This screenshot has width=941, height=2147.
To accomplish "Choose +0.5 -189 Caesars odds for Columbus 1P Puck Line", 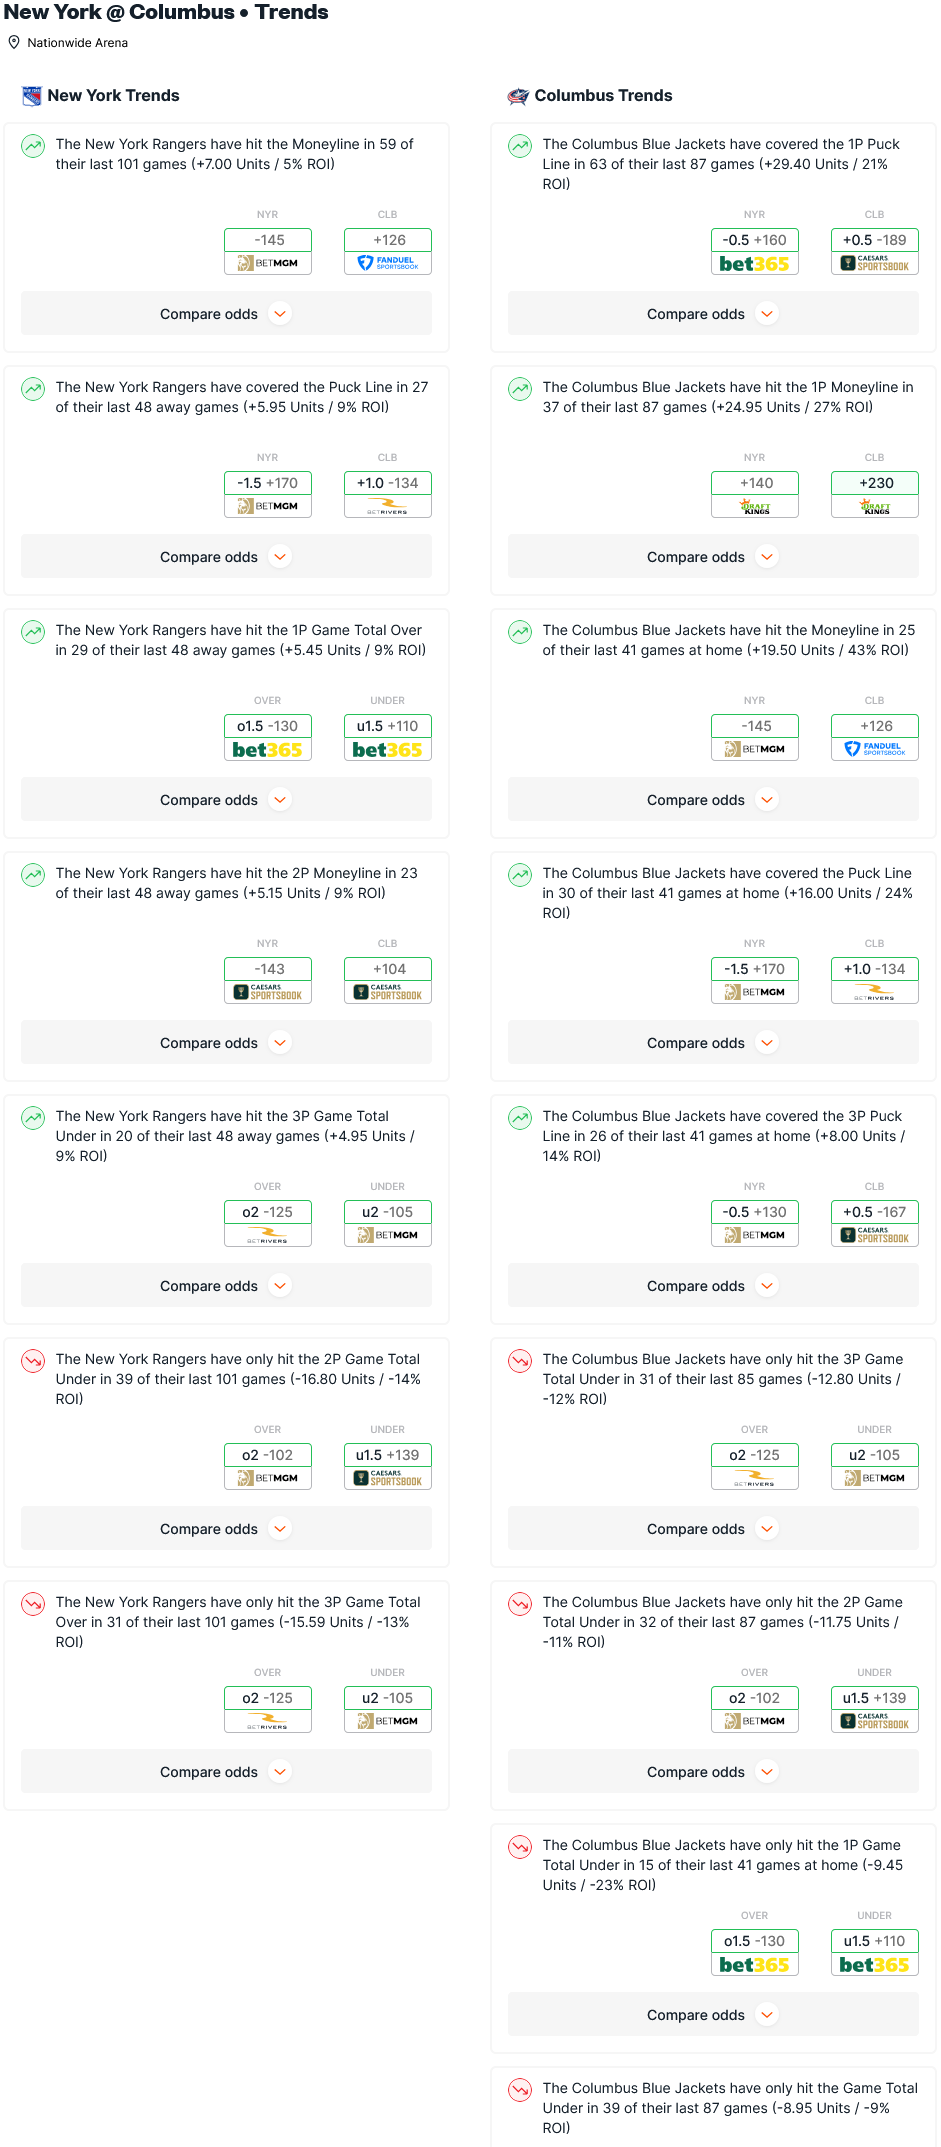I will coord(875,251).
